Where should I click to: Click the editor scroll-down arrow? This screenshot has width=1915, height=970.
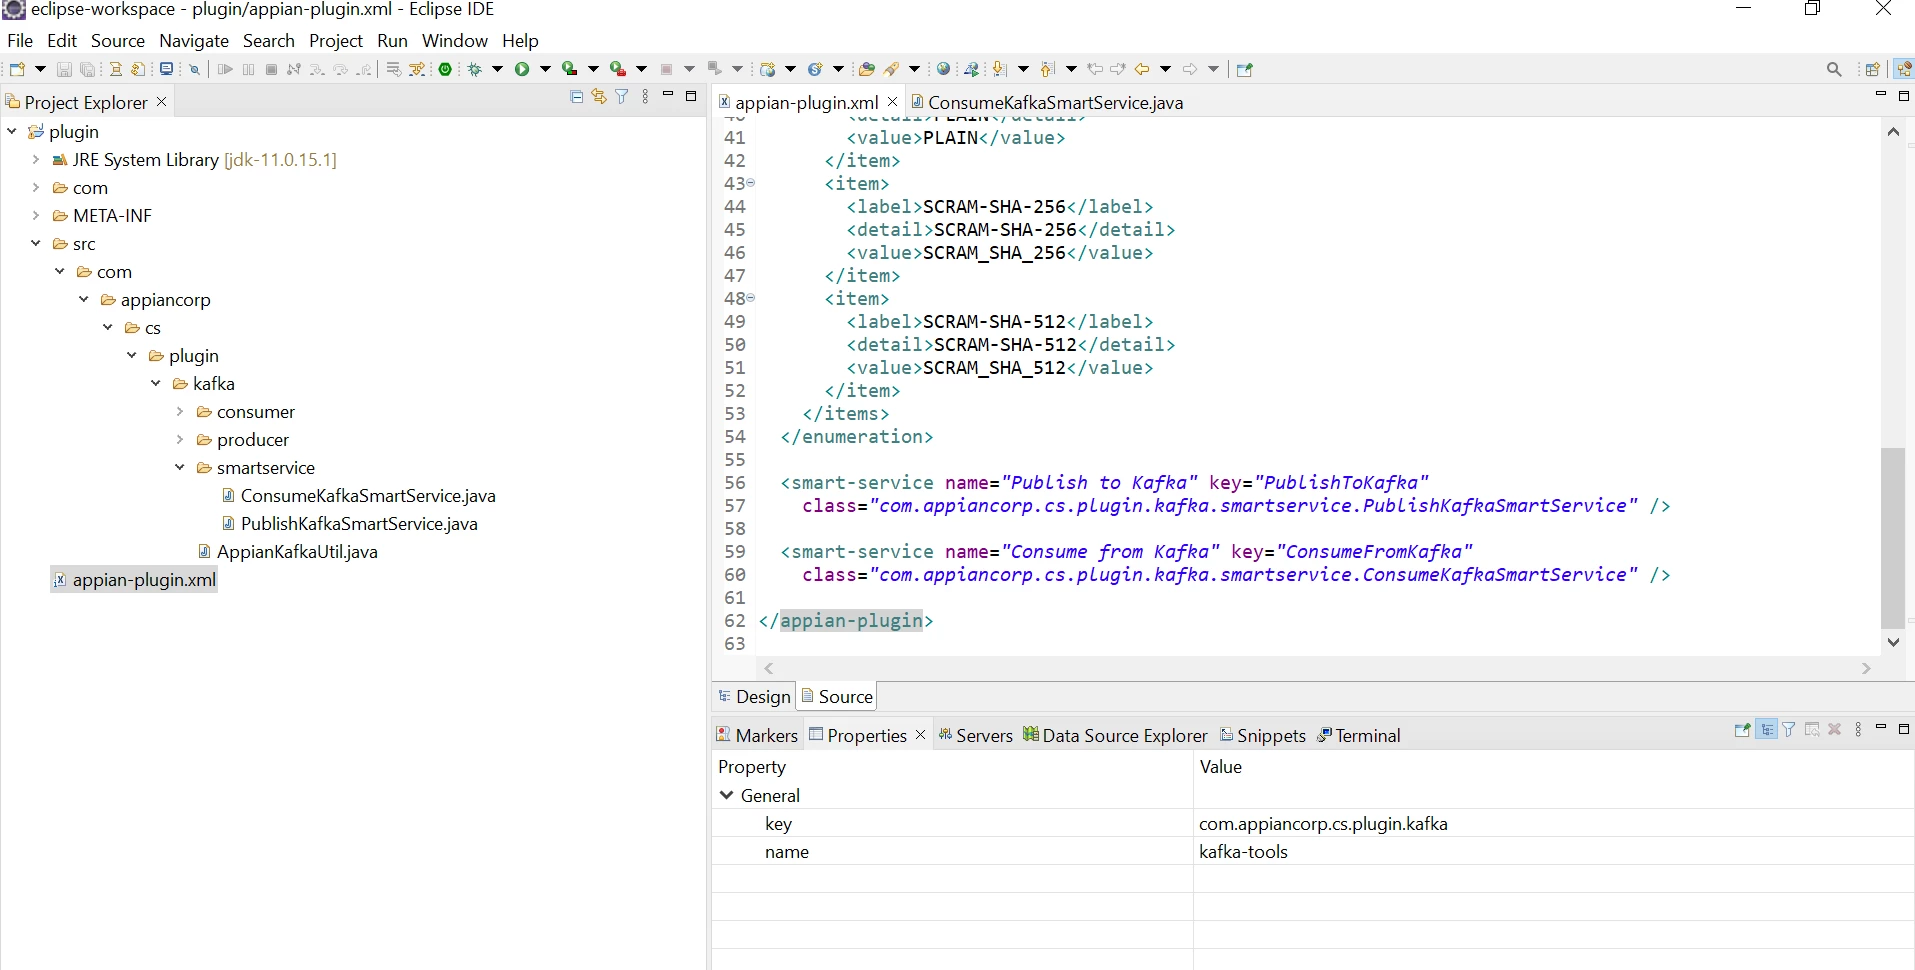[x=1893, y=642]
